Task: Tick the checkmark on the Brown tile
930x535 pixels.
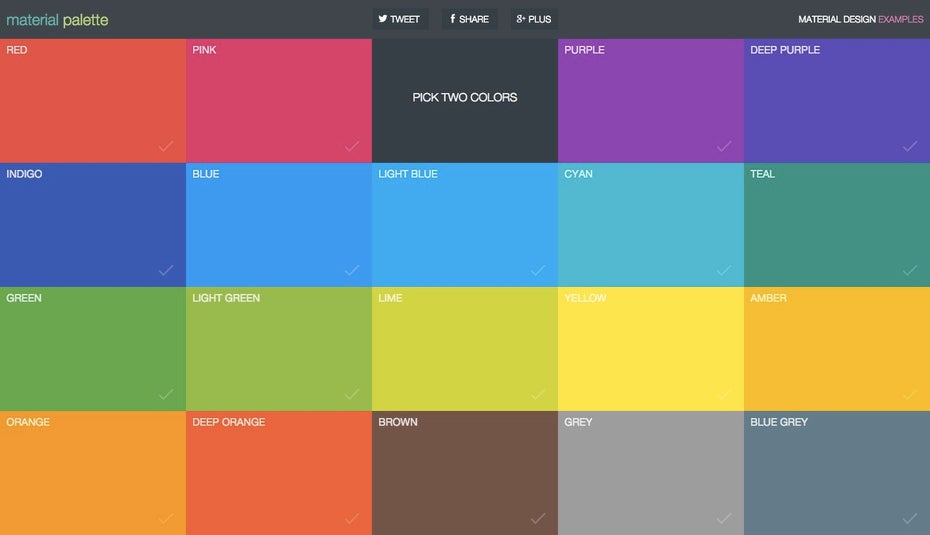Action: click(x=538, y=518)
